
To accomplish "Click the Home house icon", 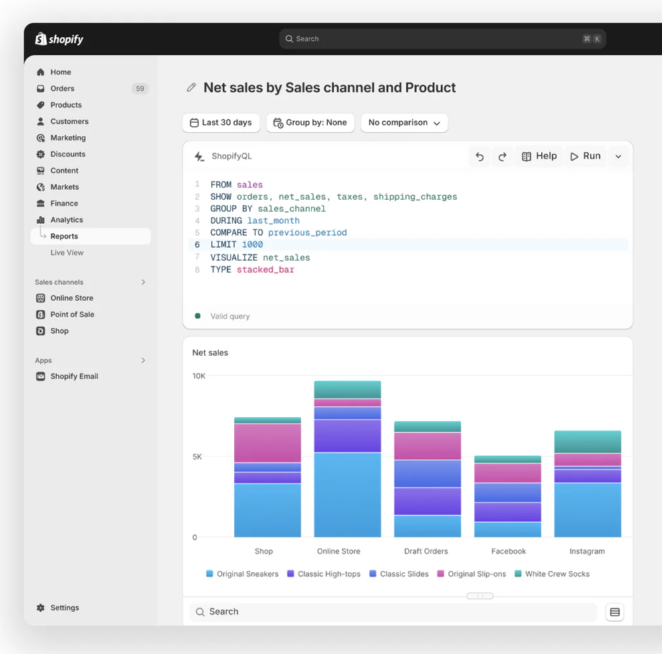I will pyautogui.click(x=41, y=72).
